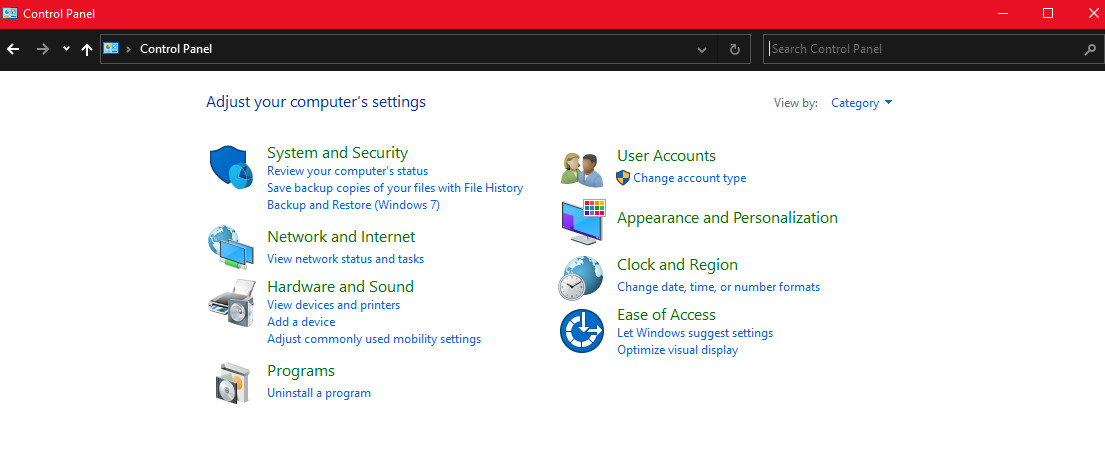
Task: Click the System and Security shield icon
Action: coord(231,167)
